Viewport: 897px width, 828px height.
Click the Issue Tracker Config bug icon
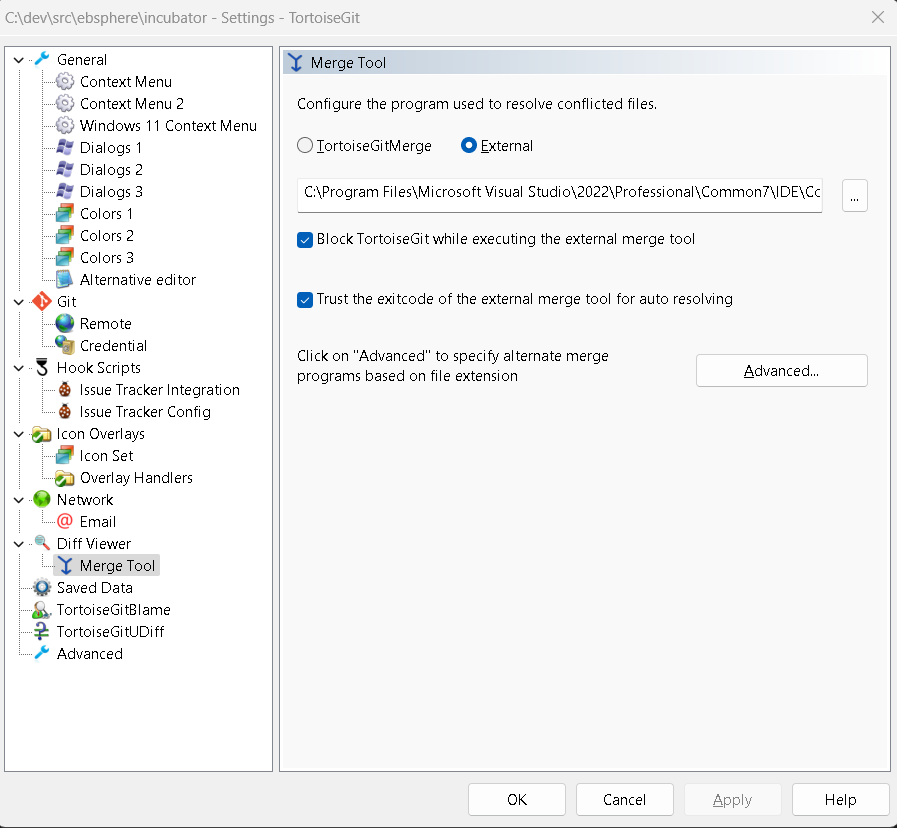(x=65, y=411)
